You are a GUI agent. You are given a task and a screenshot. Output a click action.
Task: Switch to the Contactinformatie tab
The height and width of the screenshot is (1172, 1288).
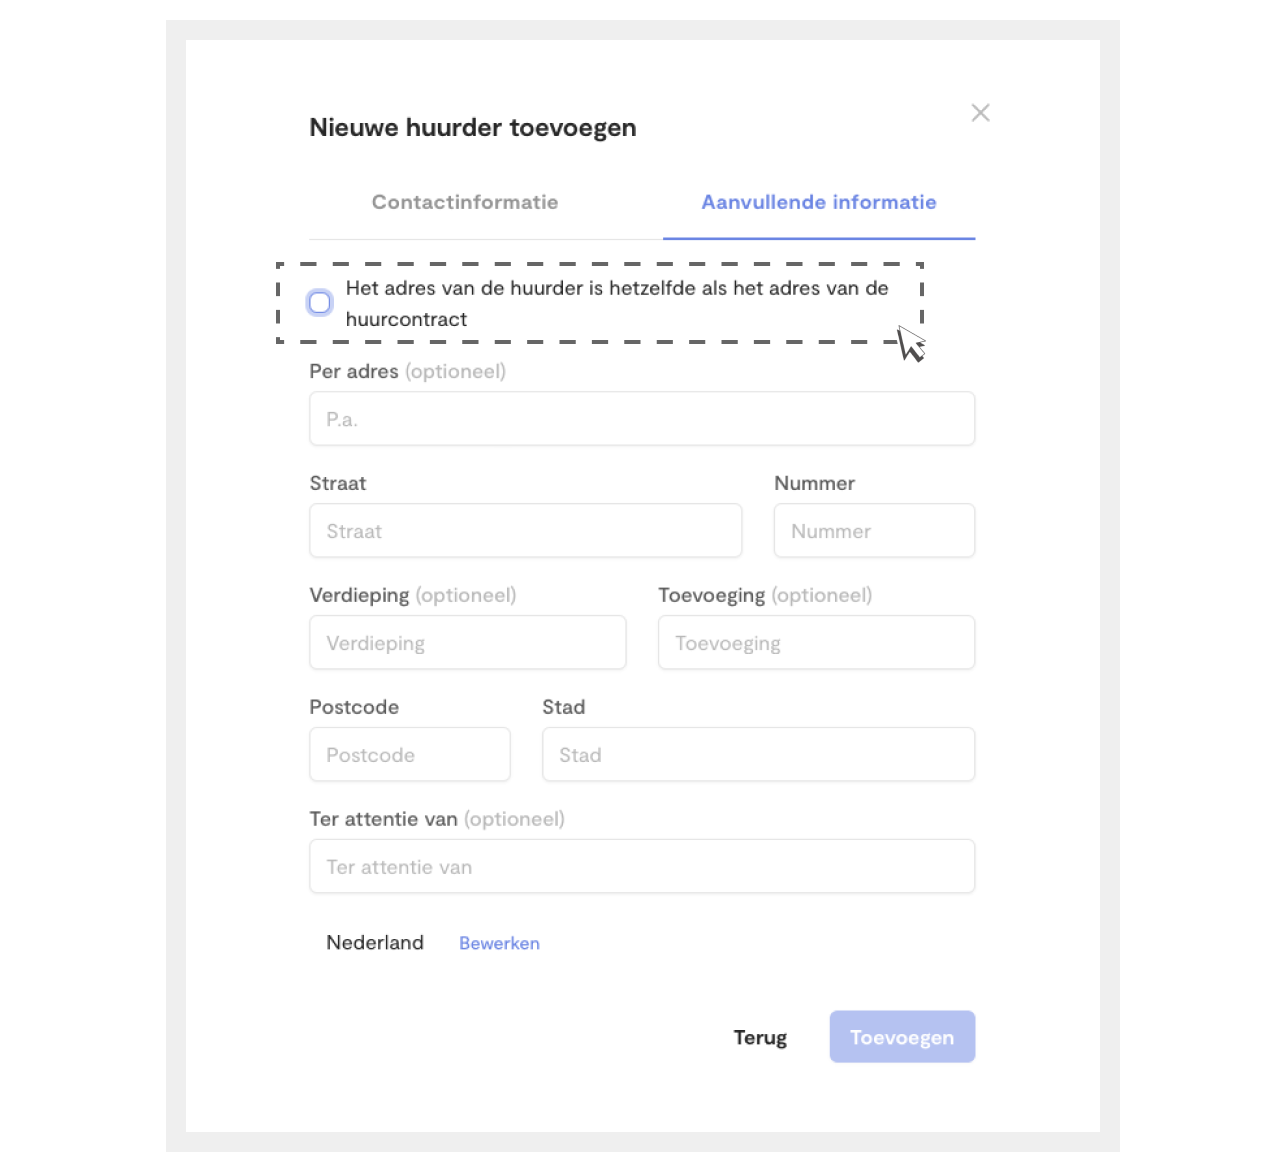(x=465, y=202)
